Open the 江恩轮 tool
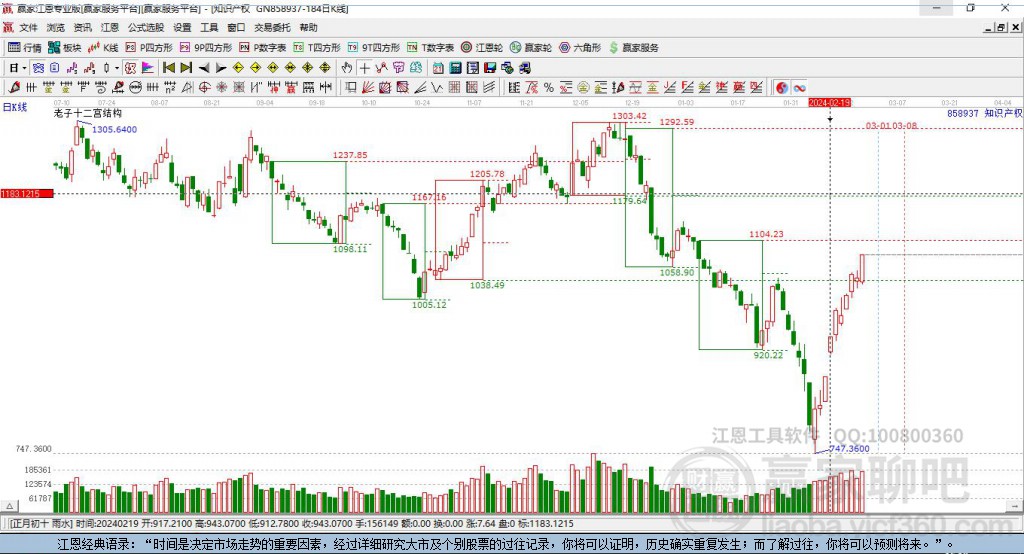 [x=482, y=48]
